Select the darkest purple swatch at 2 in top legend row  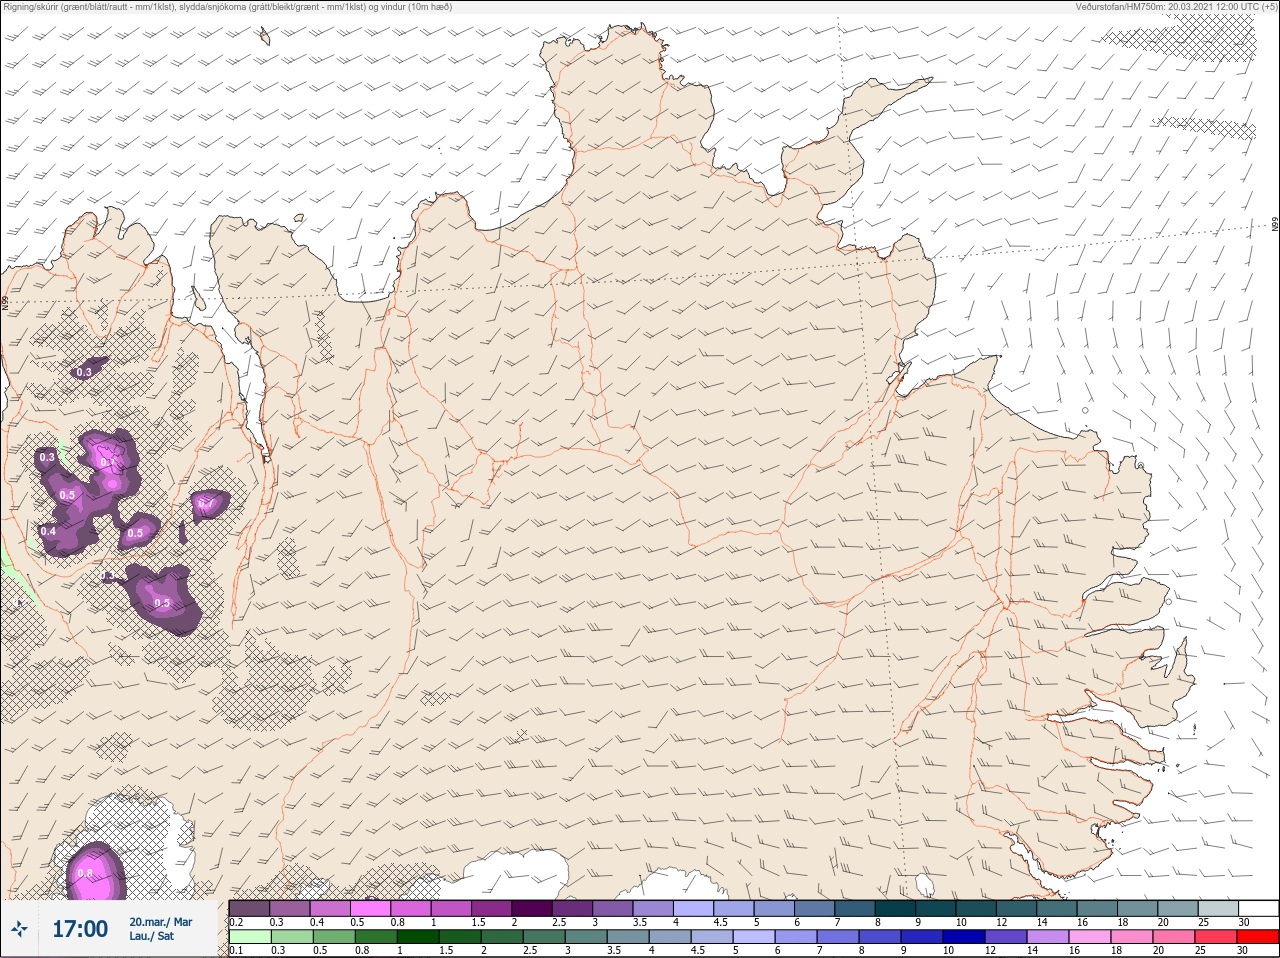click(533, 909)
